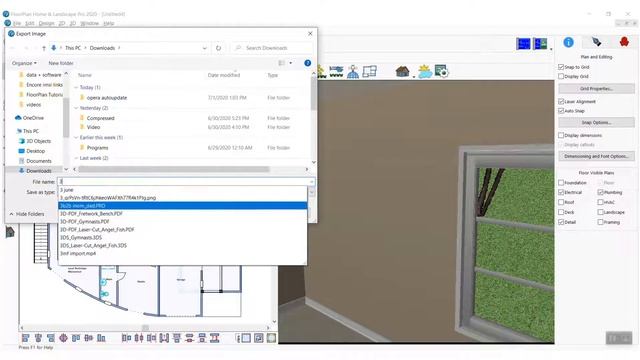Screen dimensions: 640x360
Task: Collapse the Last week group
Action: (76, 158)
